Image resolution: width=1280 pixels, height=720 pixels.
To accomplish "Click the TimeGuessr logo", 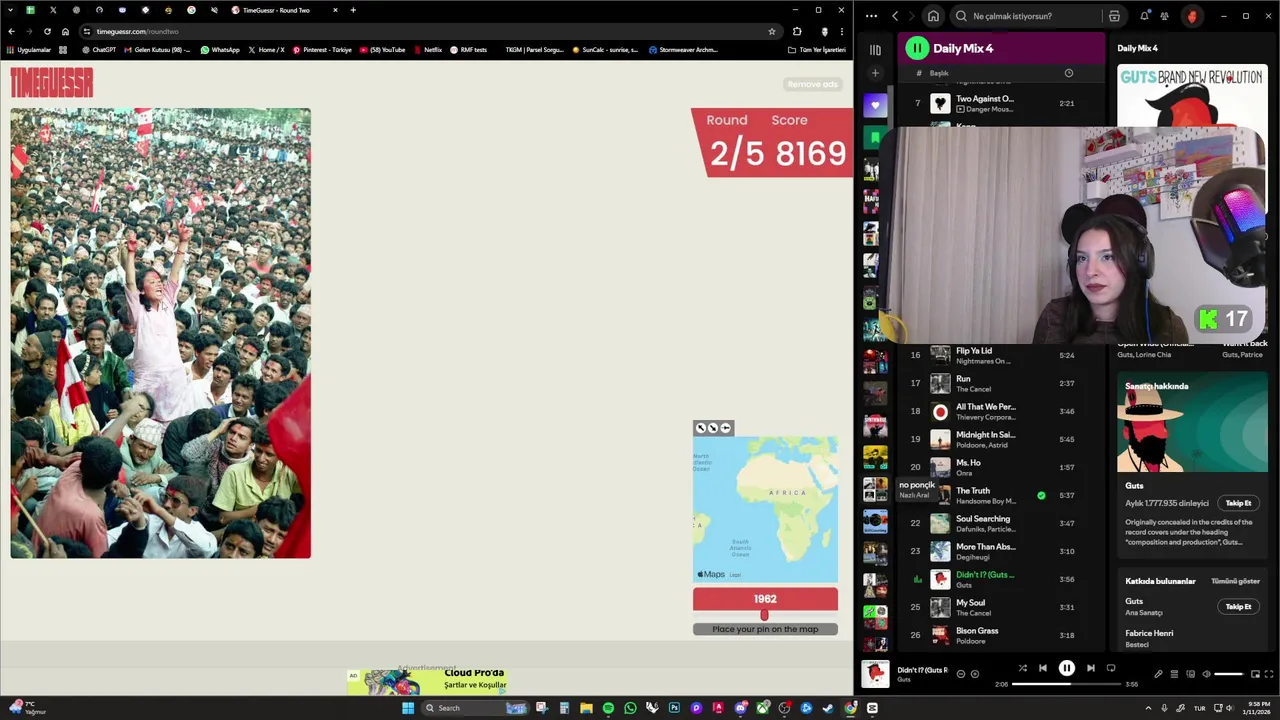I will tap(52, 83).
